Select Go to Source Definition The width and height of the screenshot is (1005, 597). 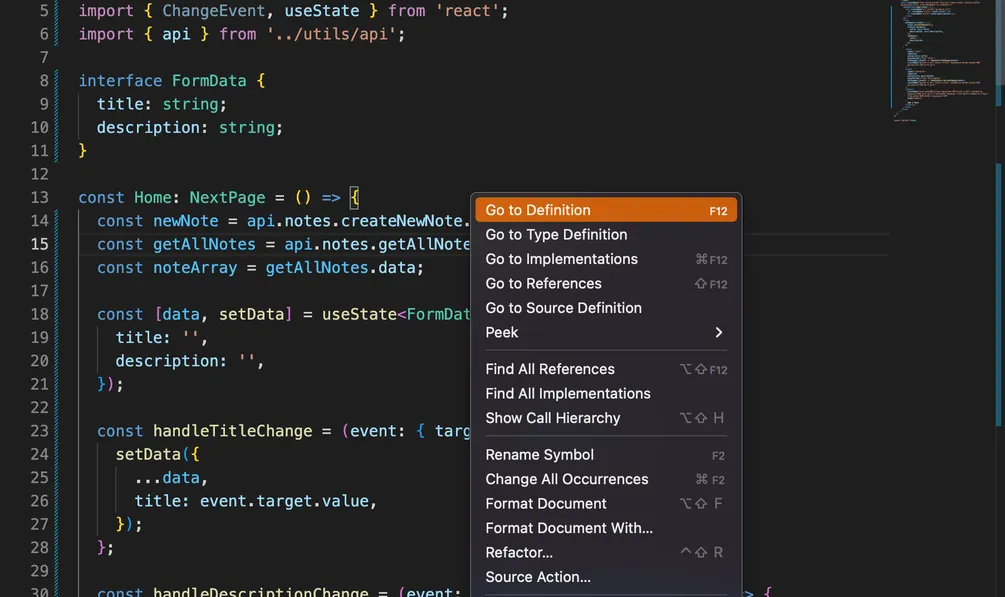(606, 308)
